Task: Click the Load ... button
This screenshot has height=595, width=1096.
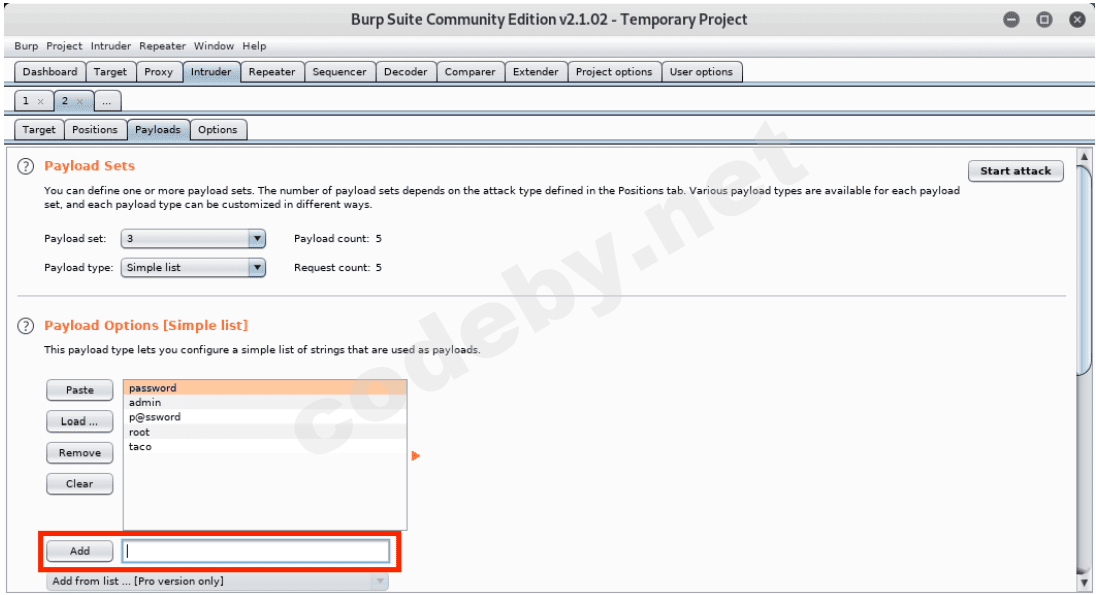Action: [80, 422]
